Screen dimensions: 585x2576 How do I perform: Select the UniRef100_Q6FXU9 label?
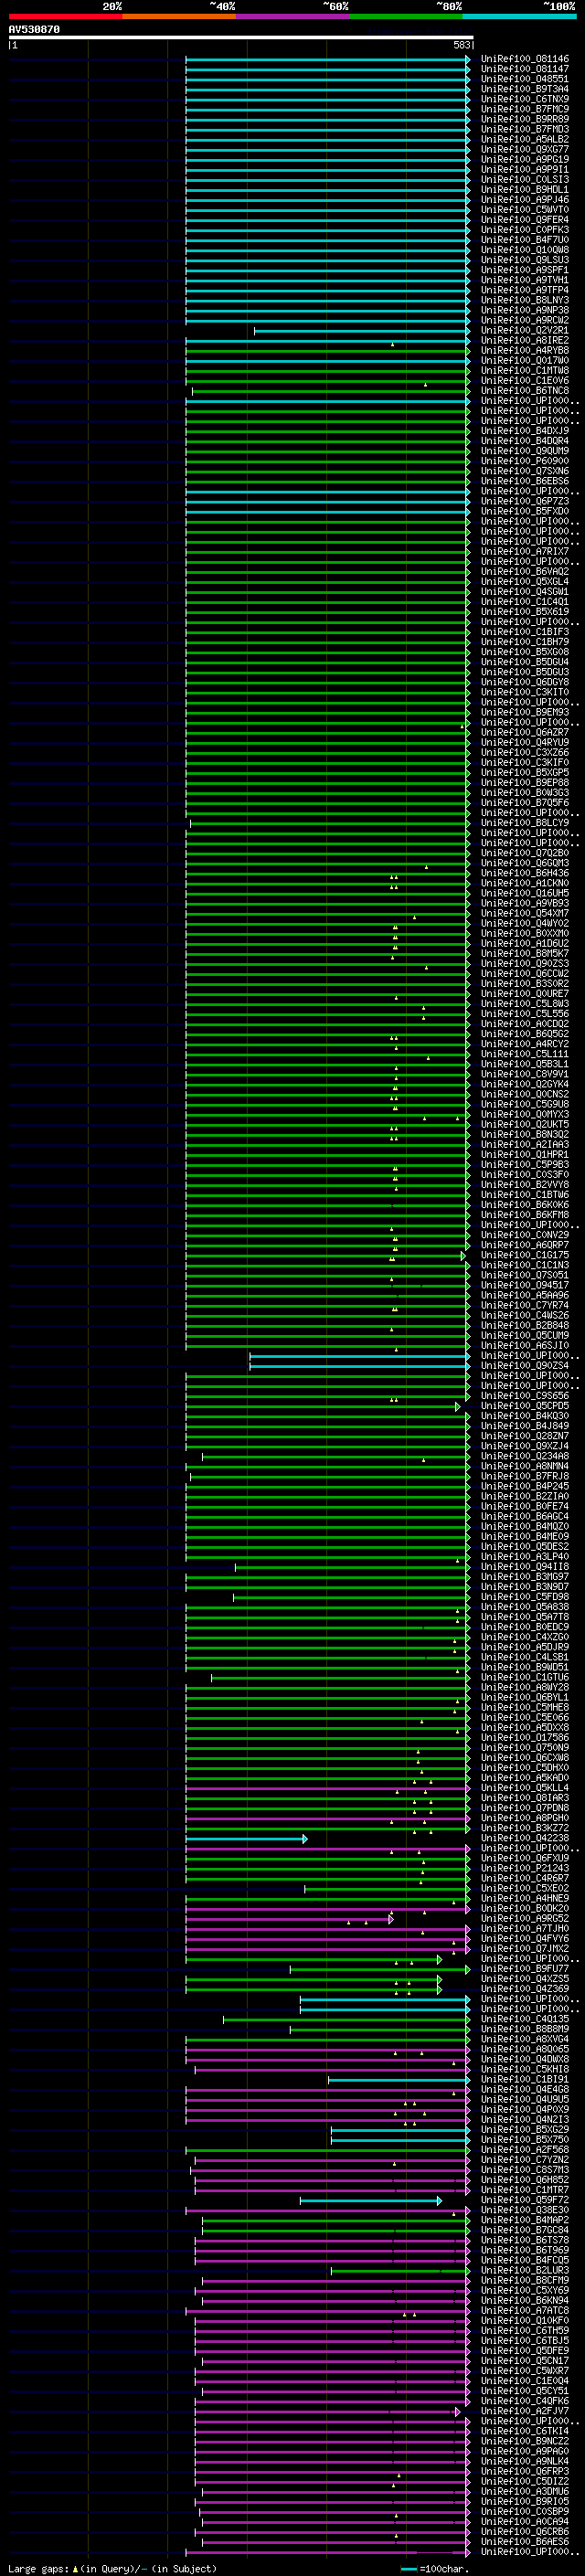tap(525, 1858)
